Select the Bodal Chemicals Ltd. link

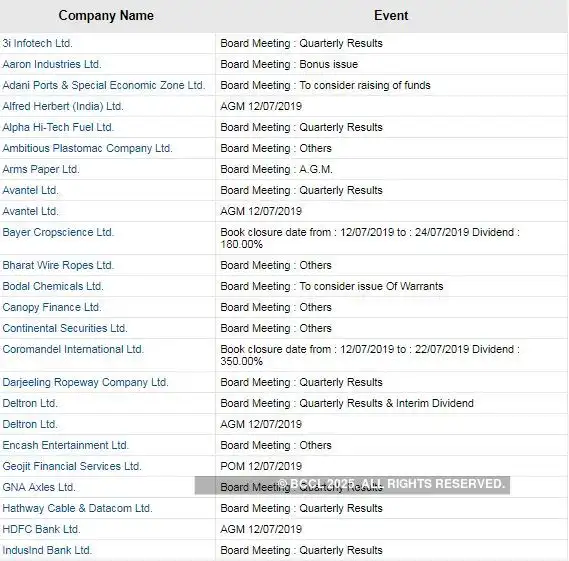coord(53,286)
